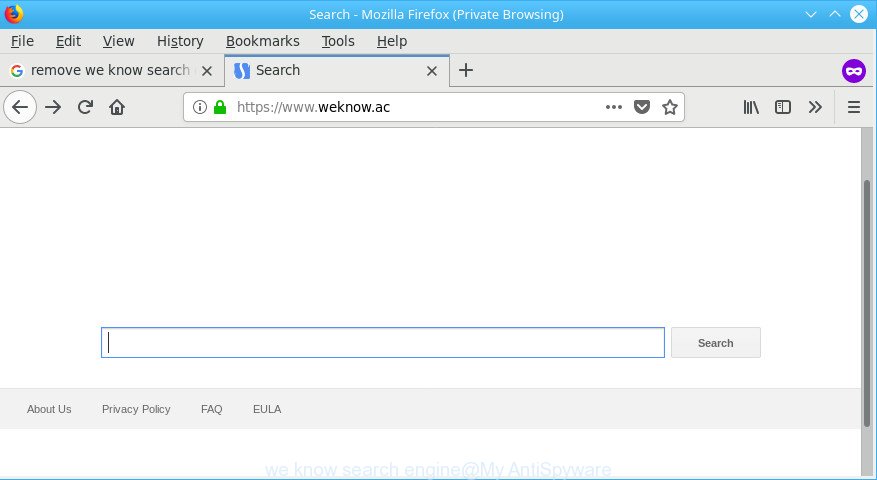
Task: Maximize the Firefox window
Action: (x=834, y=14)
